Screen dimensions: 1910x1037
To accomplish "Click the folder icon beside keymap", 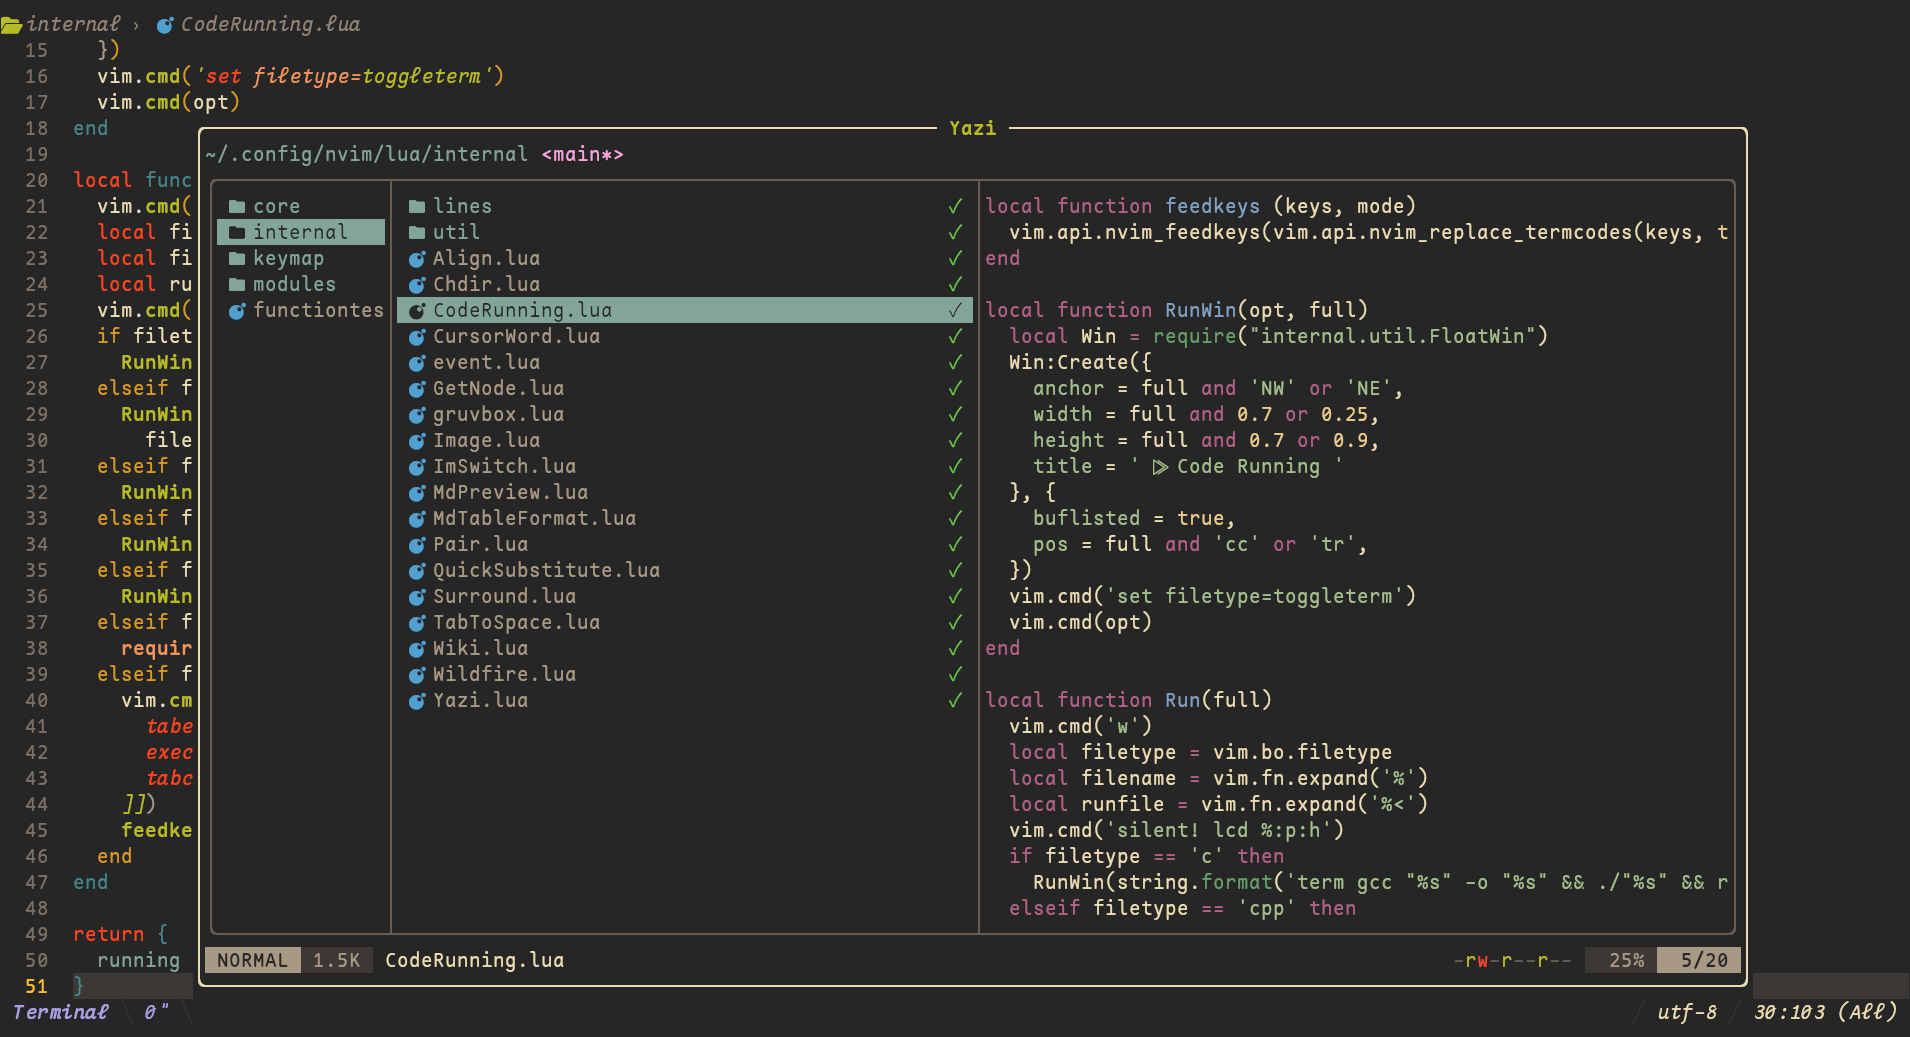I will coord(237,259).
